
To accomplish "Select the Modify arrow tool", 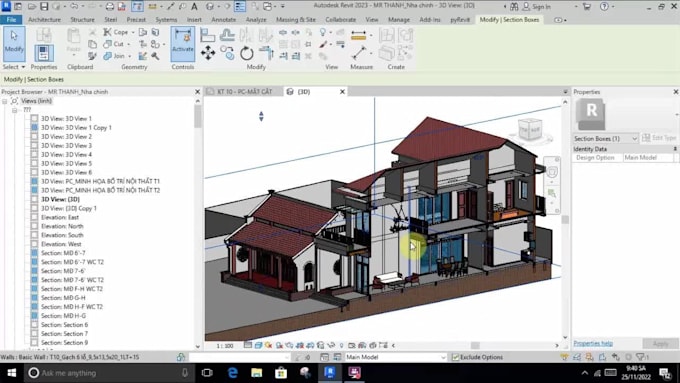I will coord(14,43).
